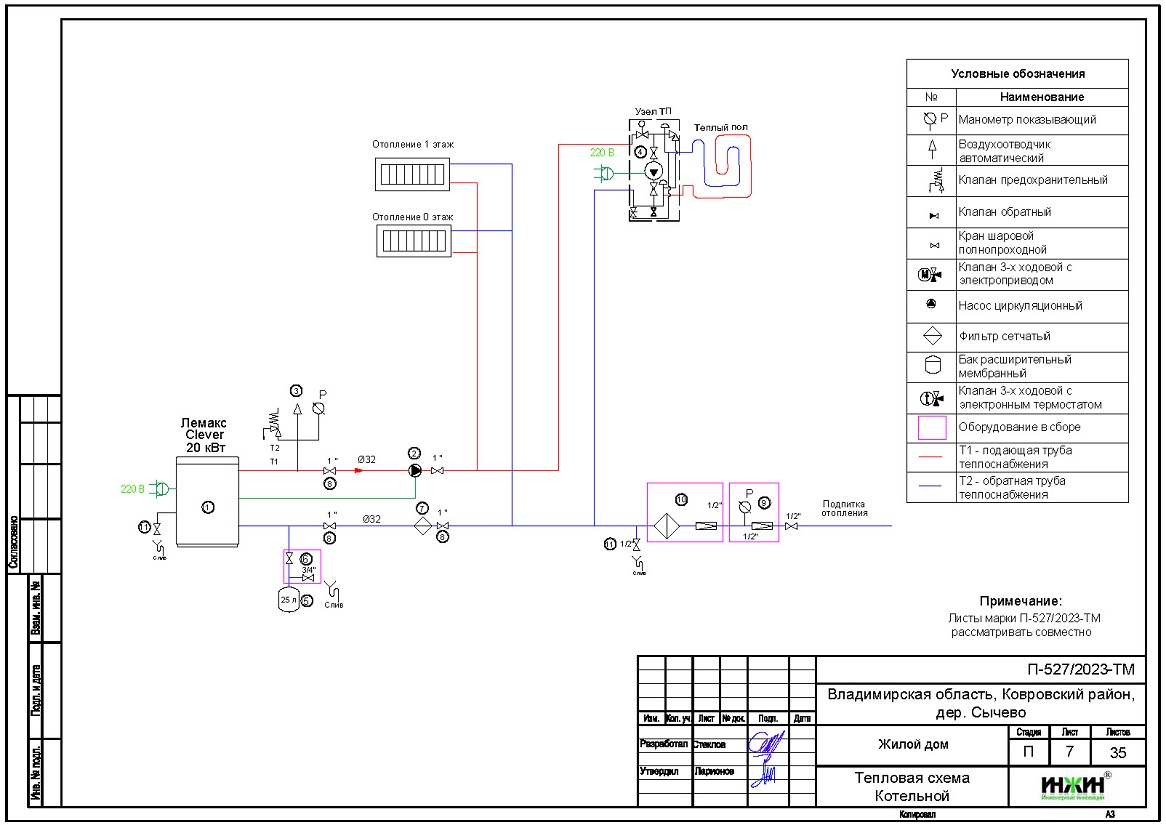The image size is (1166, 825).
Task: Select the manometer symbol in legend table
Action: click(x=931, y=120)
